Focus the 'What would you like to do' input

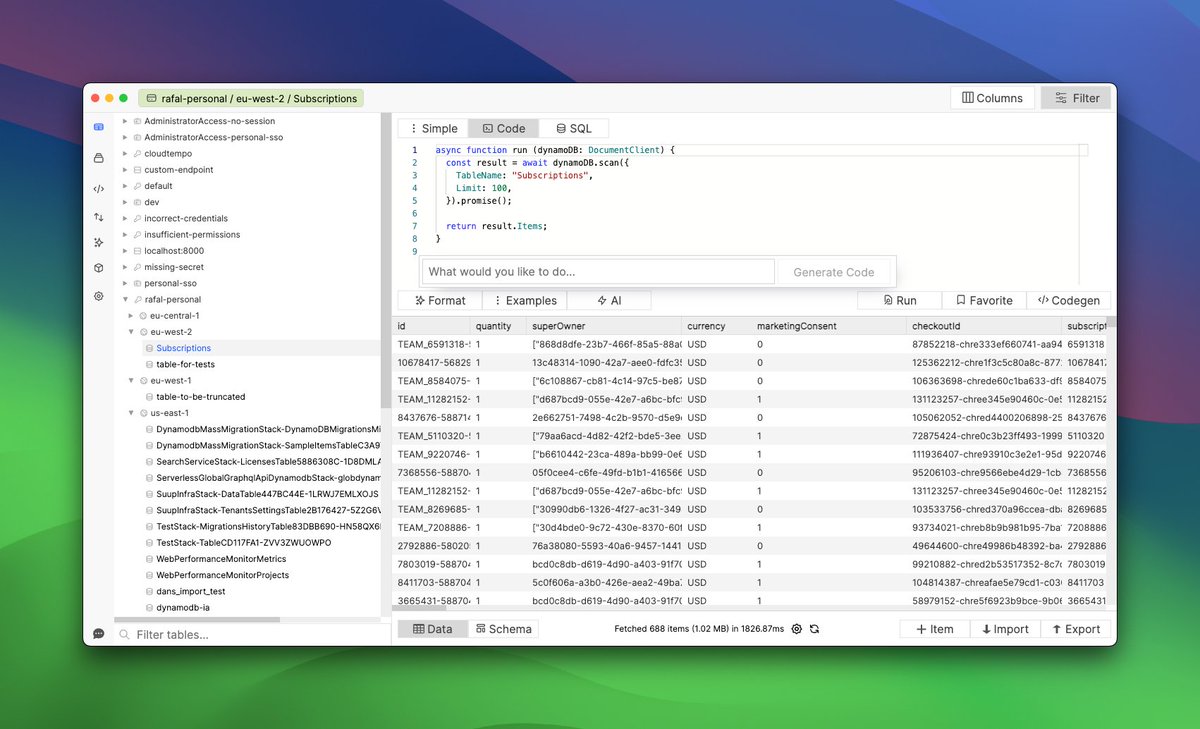(x=598, y=272)
